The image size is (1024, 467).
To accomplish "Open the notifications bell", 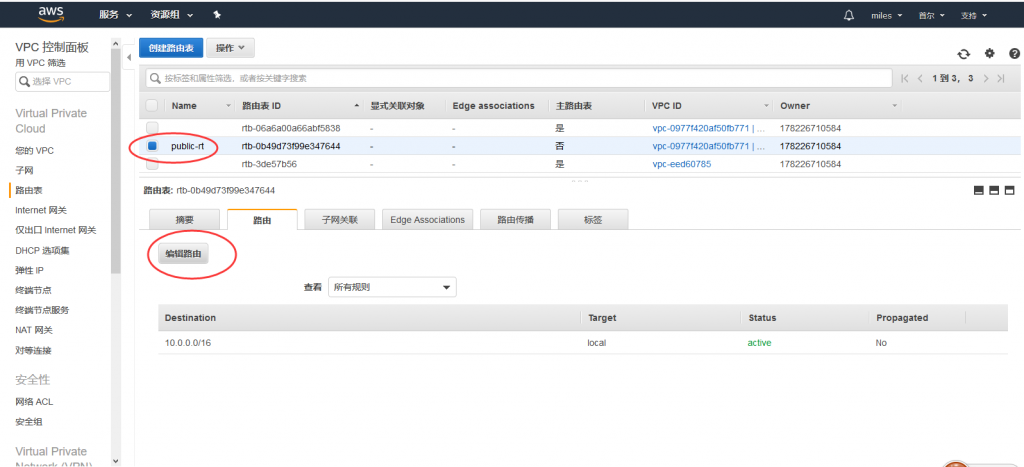I will 849,15.
